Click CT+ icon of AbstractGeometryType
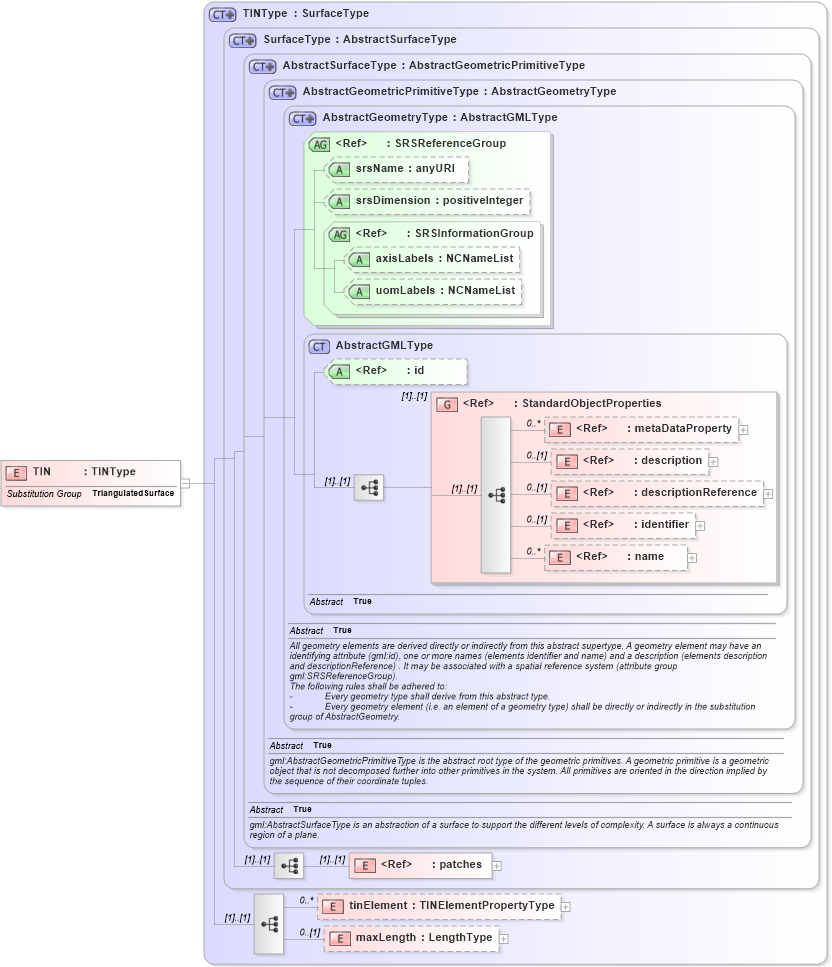This screenshot has height=967, width=832. tap(303, 118)
